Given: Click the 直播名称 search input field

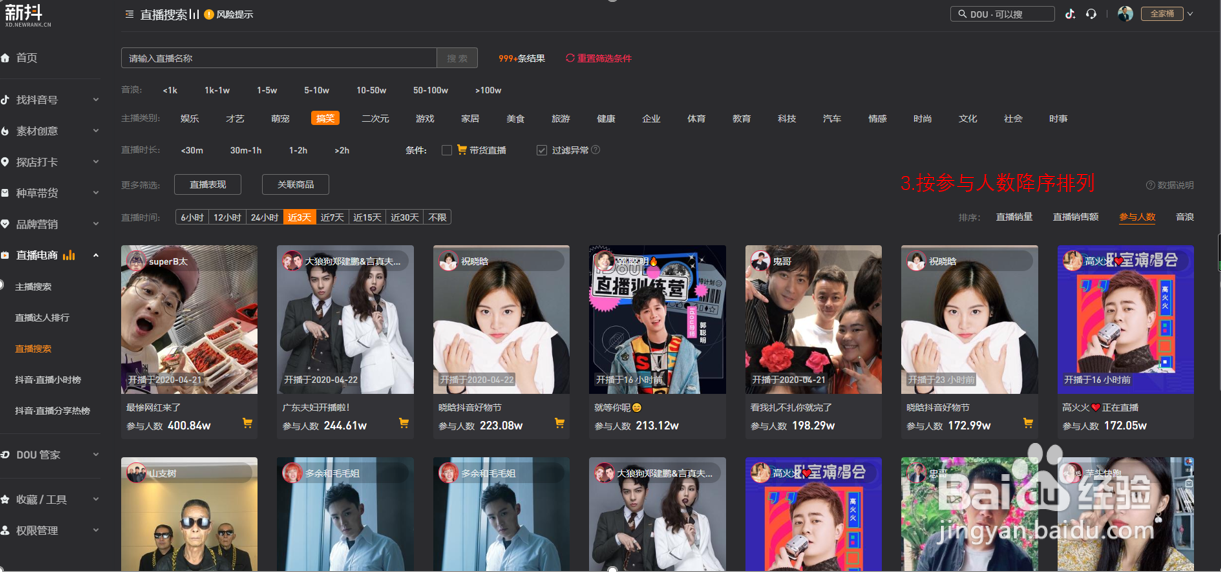Looking at the screenshot, I should coord(279,59).
